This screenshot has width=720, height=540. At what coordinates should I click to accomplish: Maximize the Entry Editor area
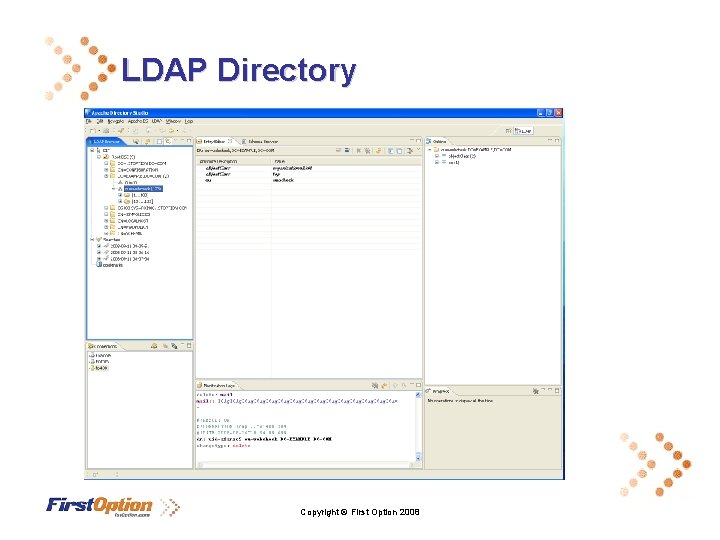[418, 140]
